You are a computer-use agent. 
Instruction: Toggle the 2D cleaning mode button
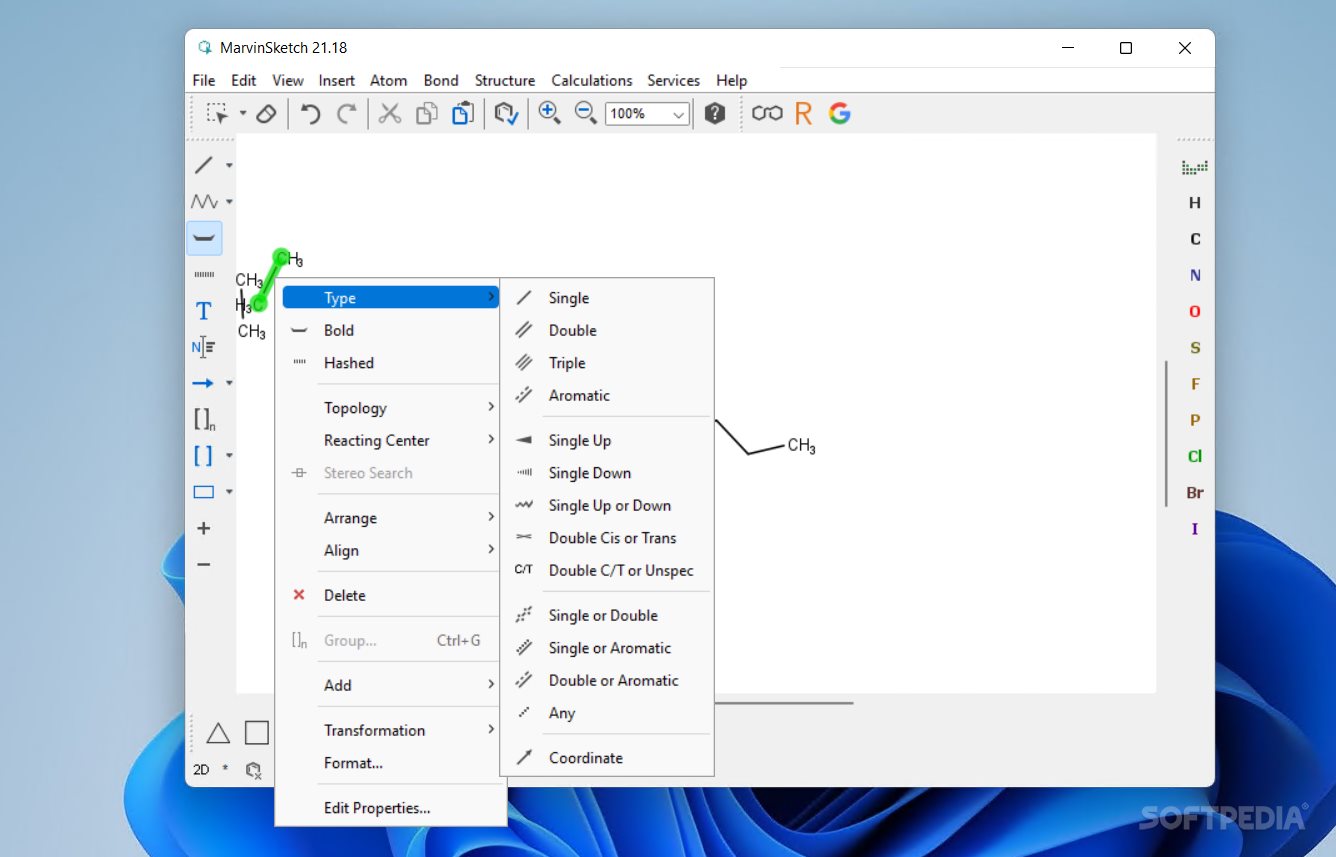tap(201, 769)
